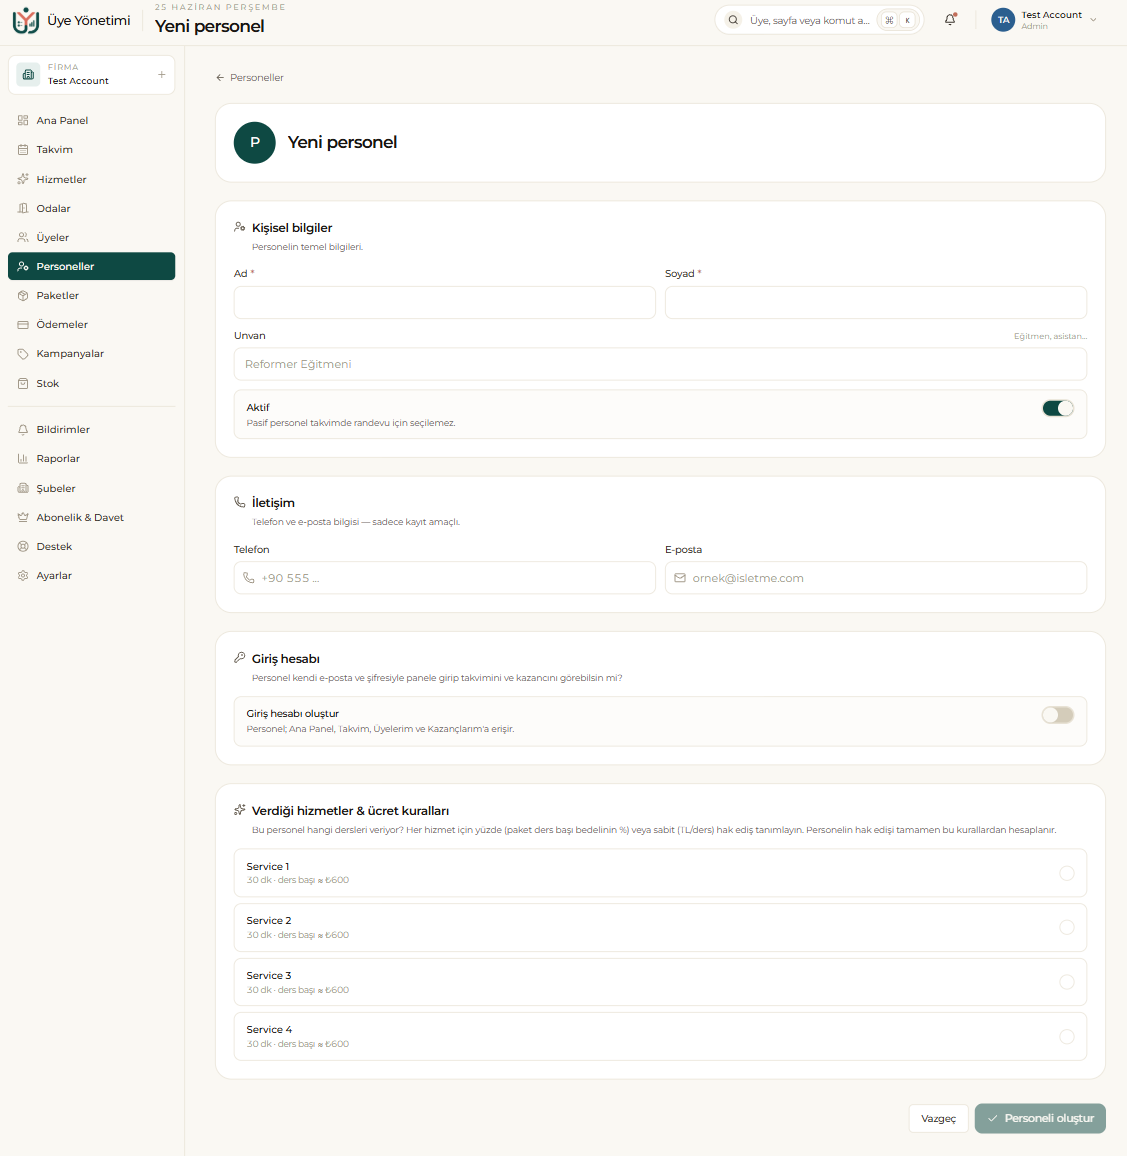Click the Paketler box icon

(23, 296)
